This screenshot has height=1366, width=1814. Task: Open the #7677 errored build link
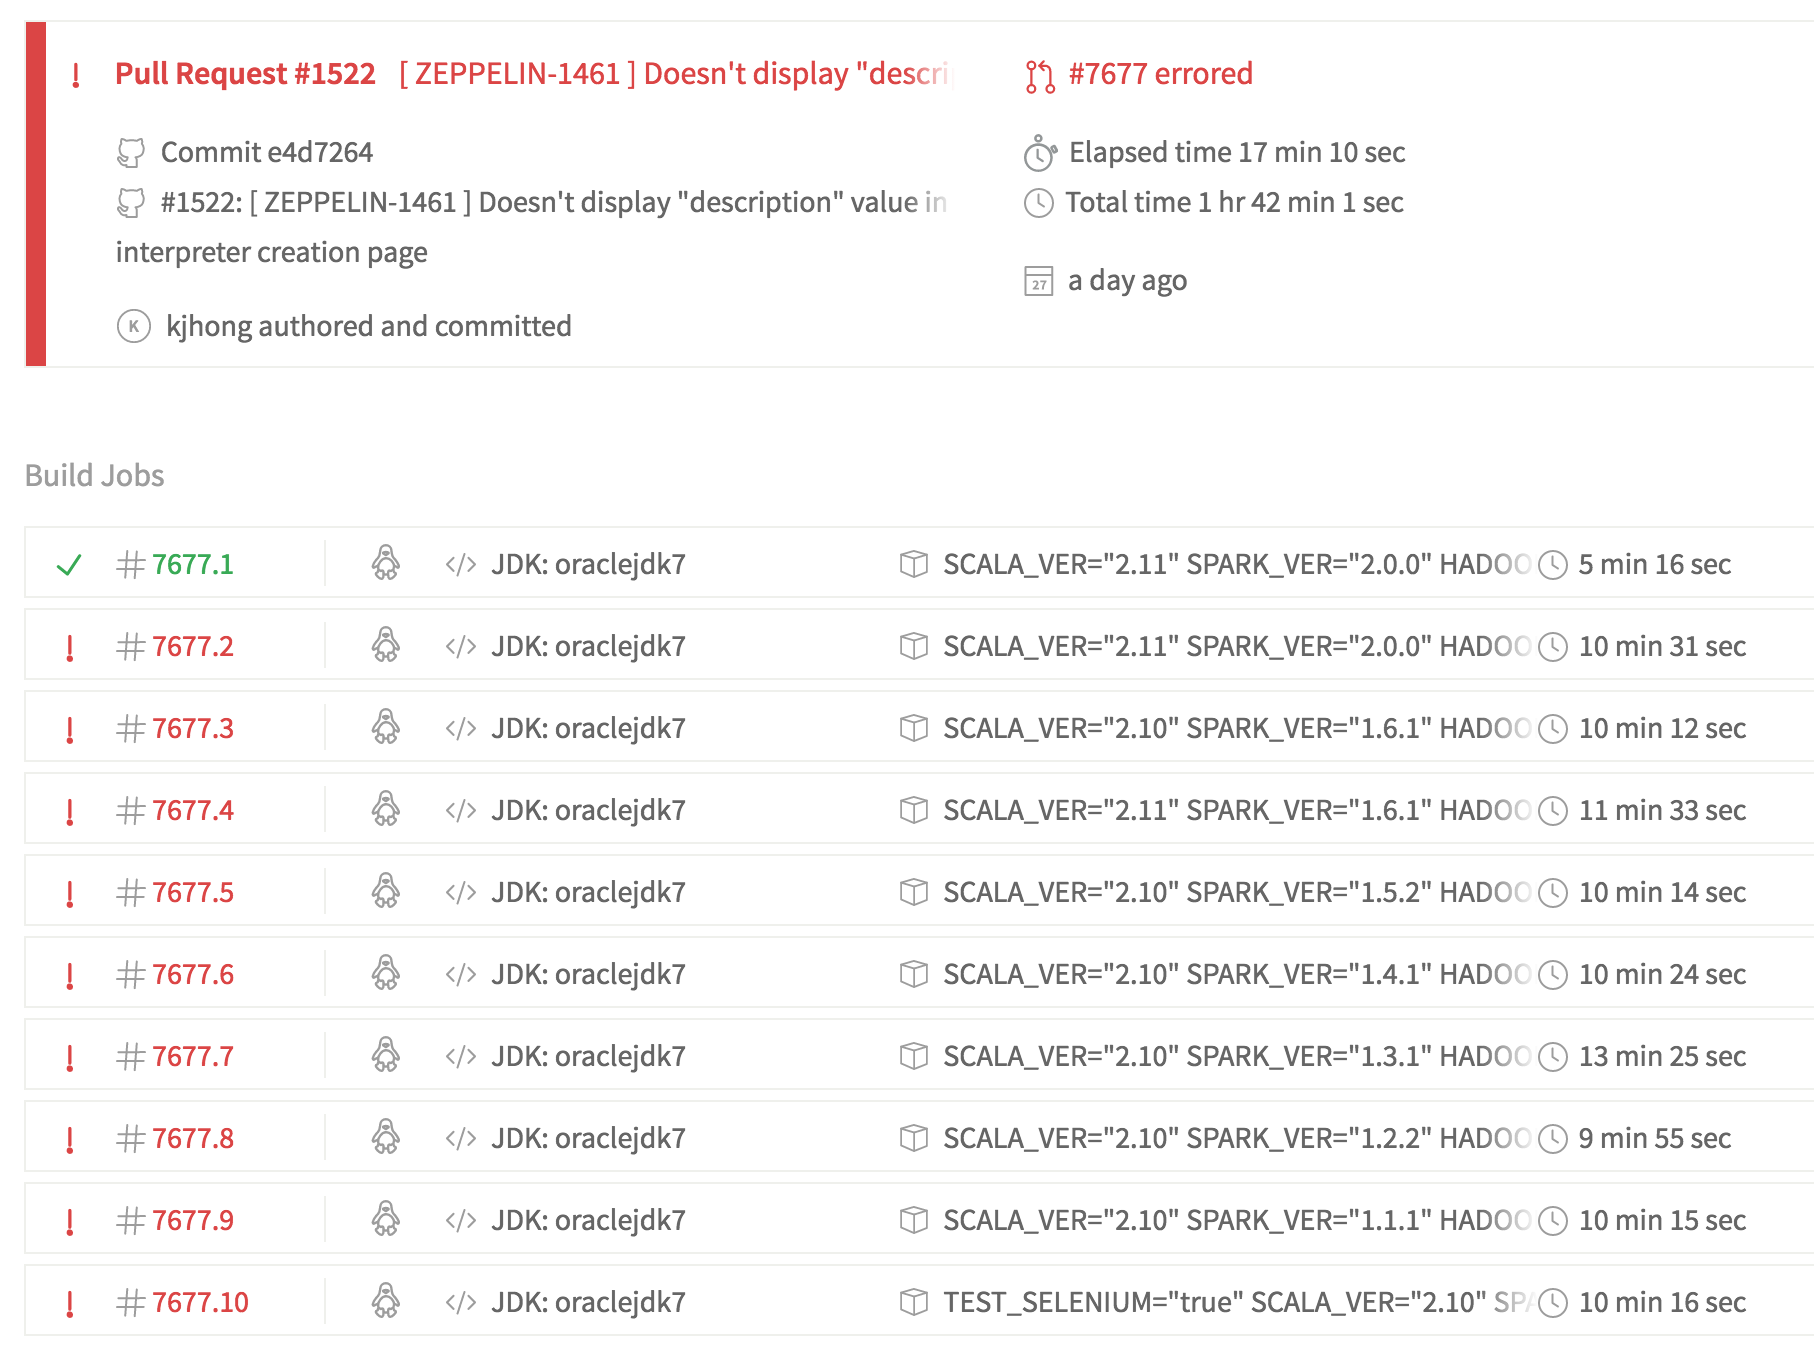click(1160, 74)
